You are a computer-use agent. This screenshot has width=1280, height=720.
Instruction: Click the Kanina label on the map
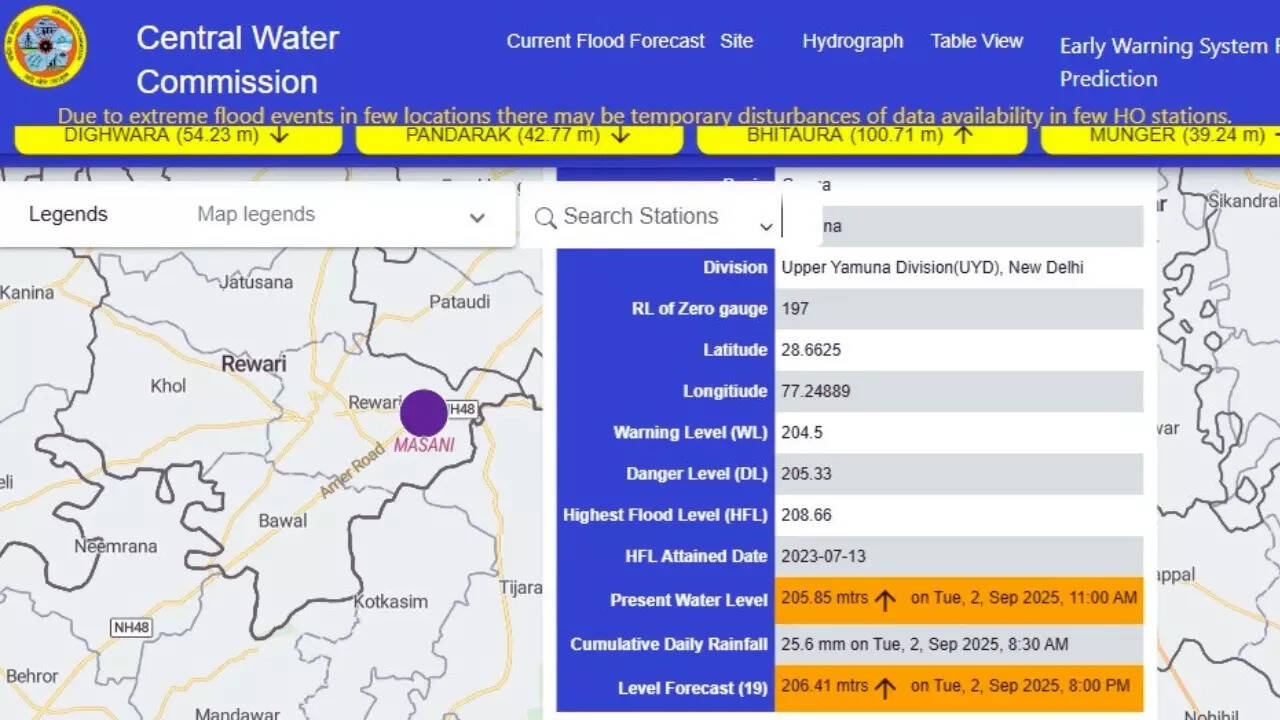point(27,293)
